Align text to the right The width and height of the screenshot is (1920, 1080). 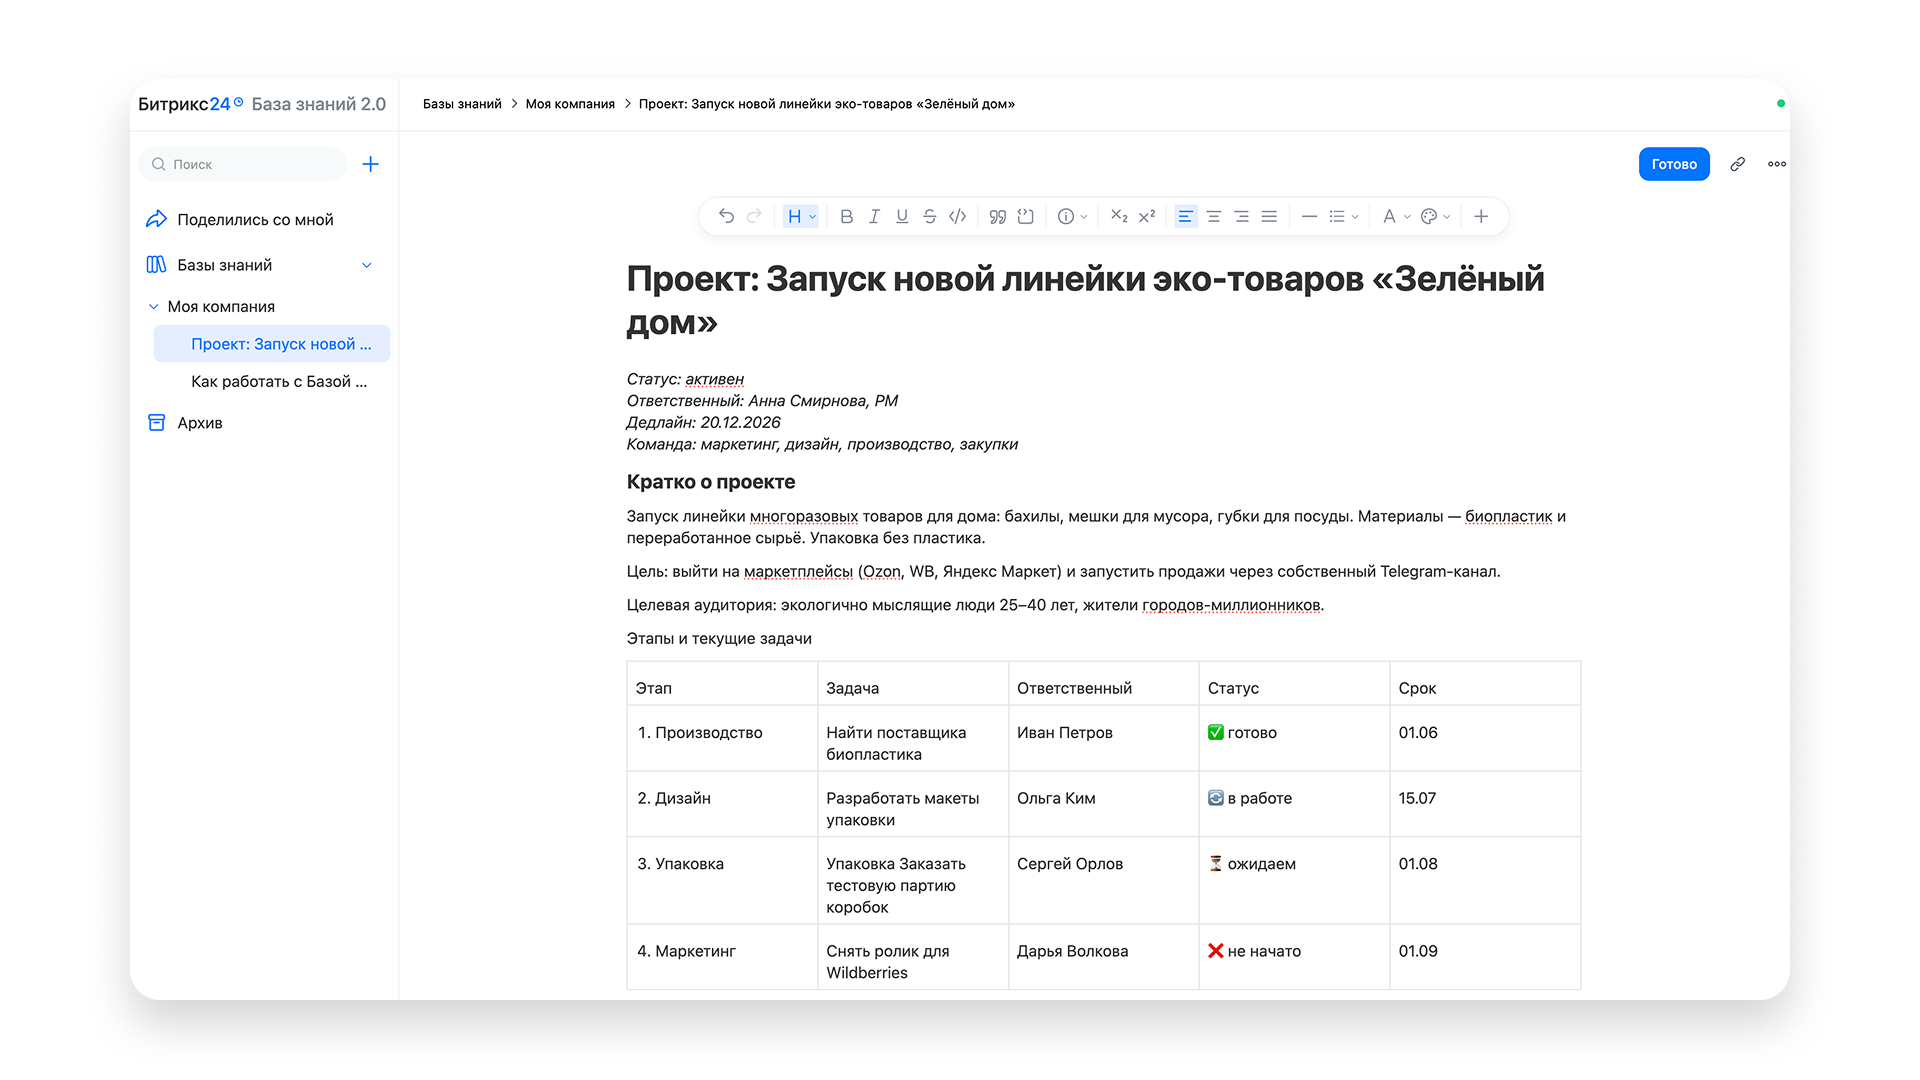[1241, 216]
